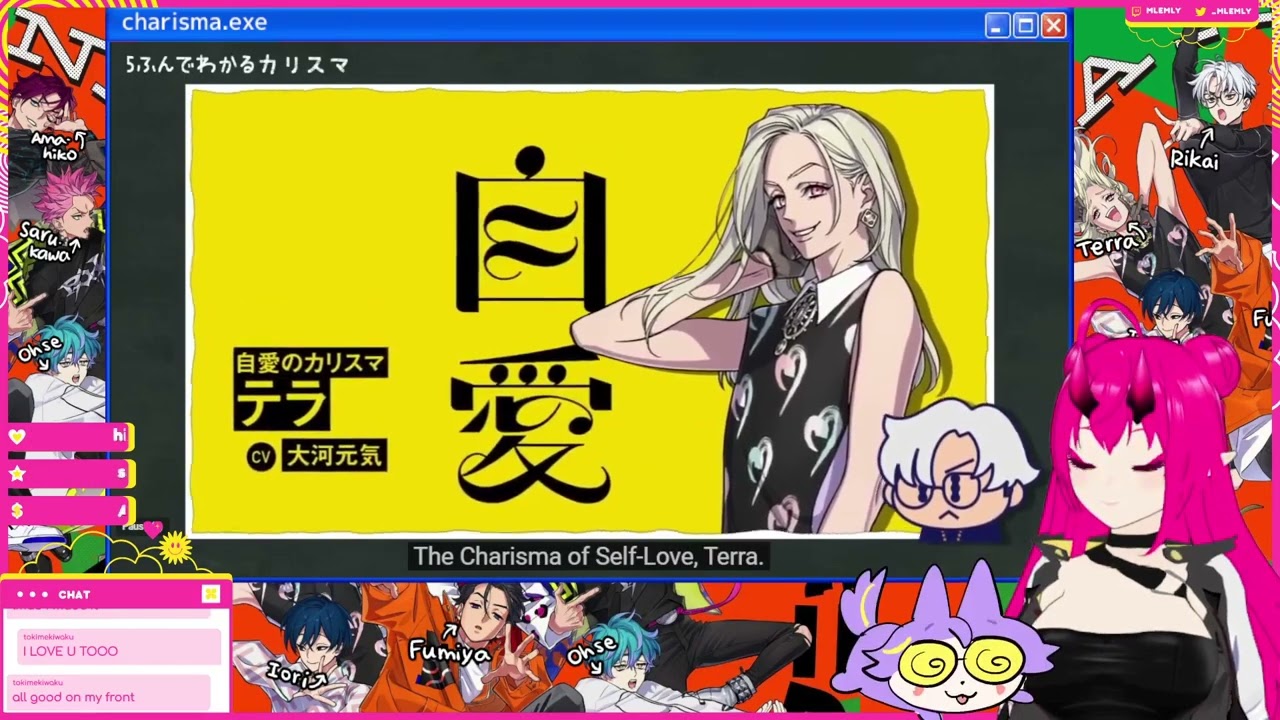Click the chat message 'all good on my front'
The width and height of the screenshot is (1280, 720).
coord(73,697)
